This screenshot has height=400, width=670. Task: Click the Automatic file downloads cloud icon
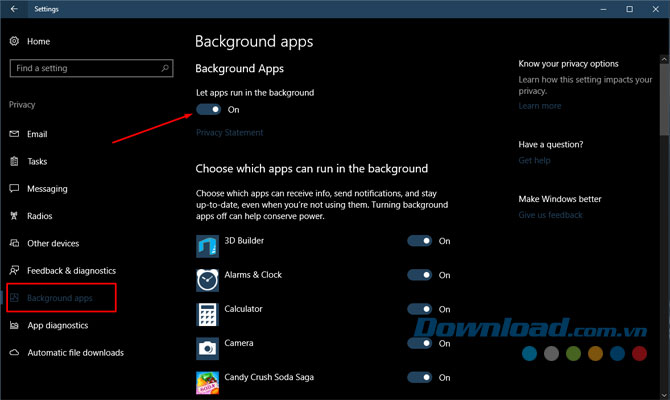(14, 353)
